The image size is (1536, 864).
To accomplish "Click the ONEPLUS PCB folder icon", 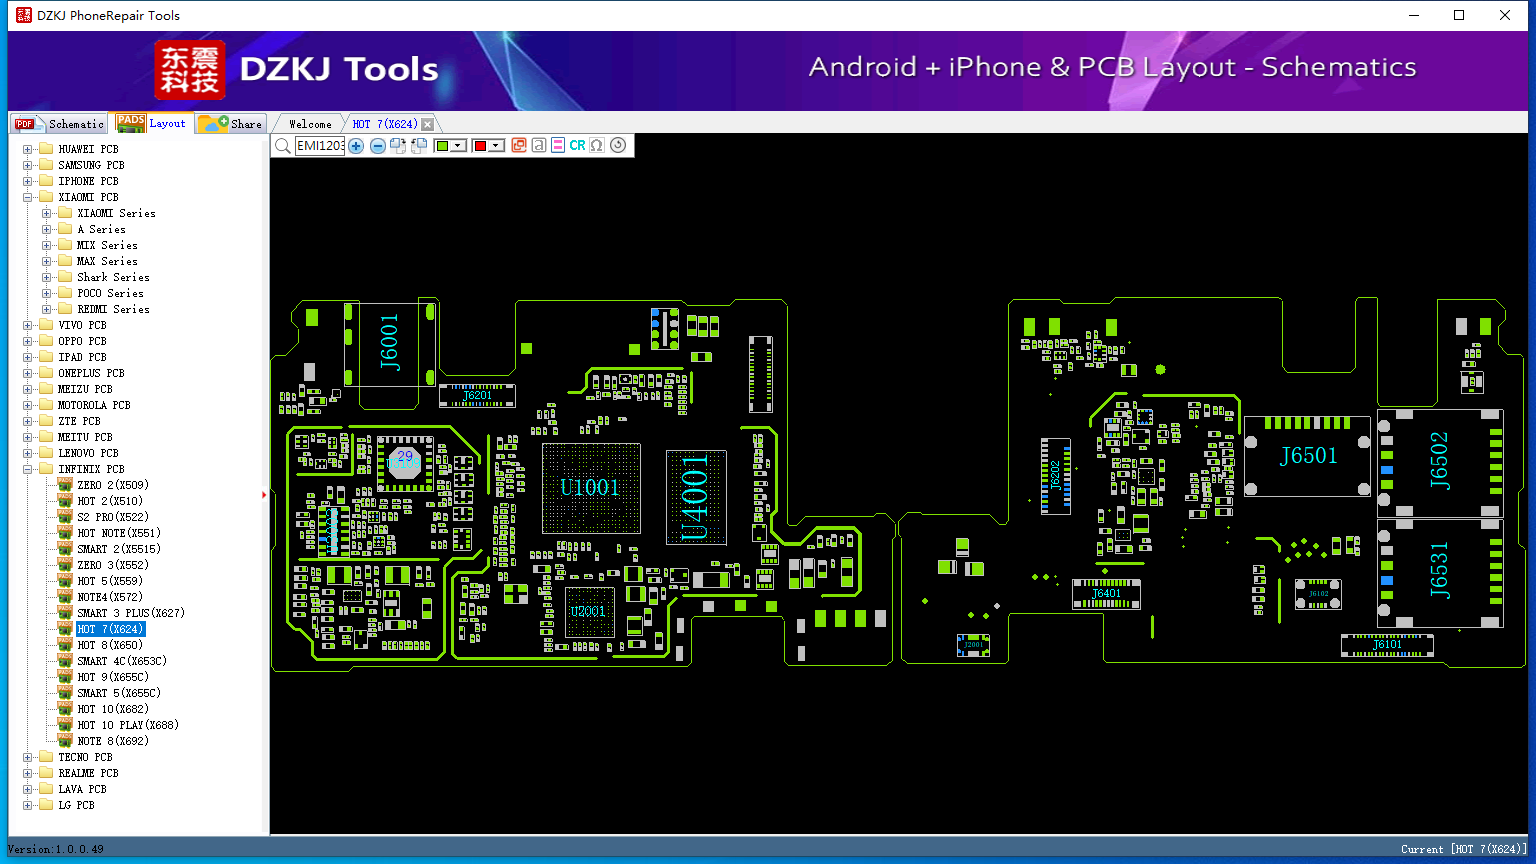I will [46, 373].
